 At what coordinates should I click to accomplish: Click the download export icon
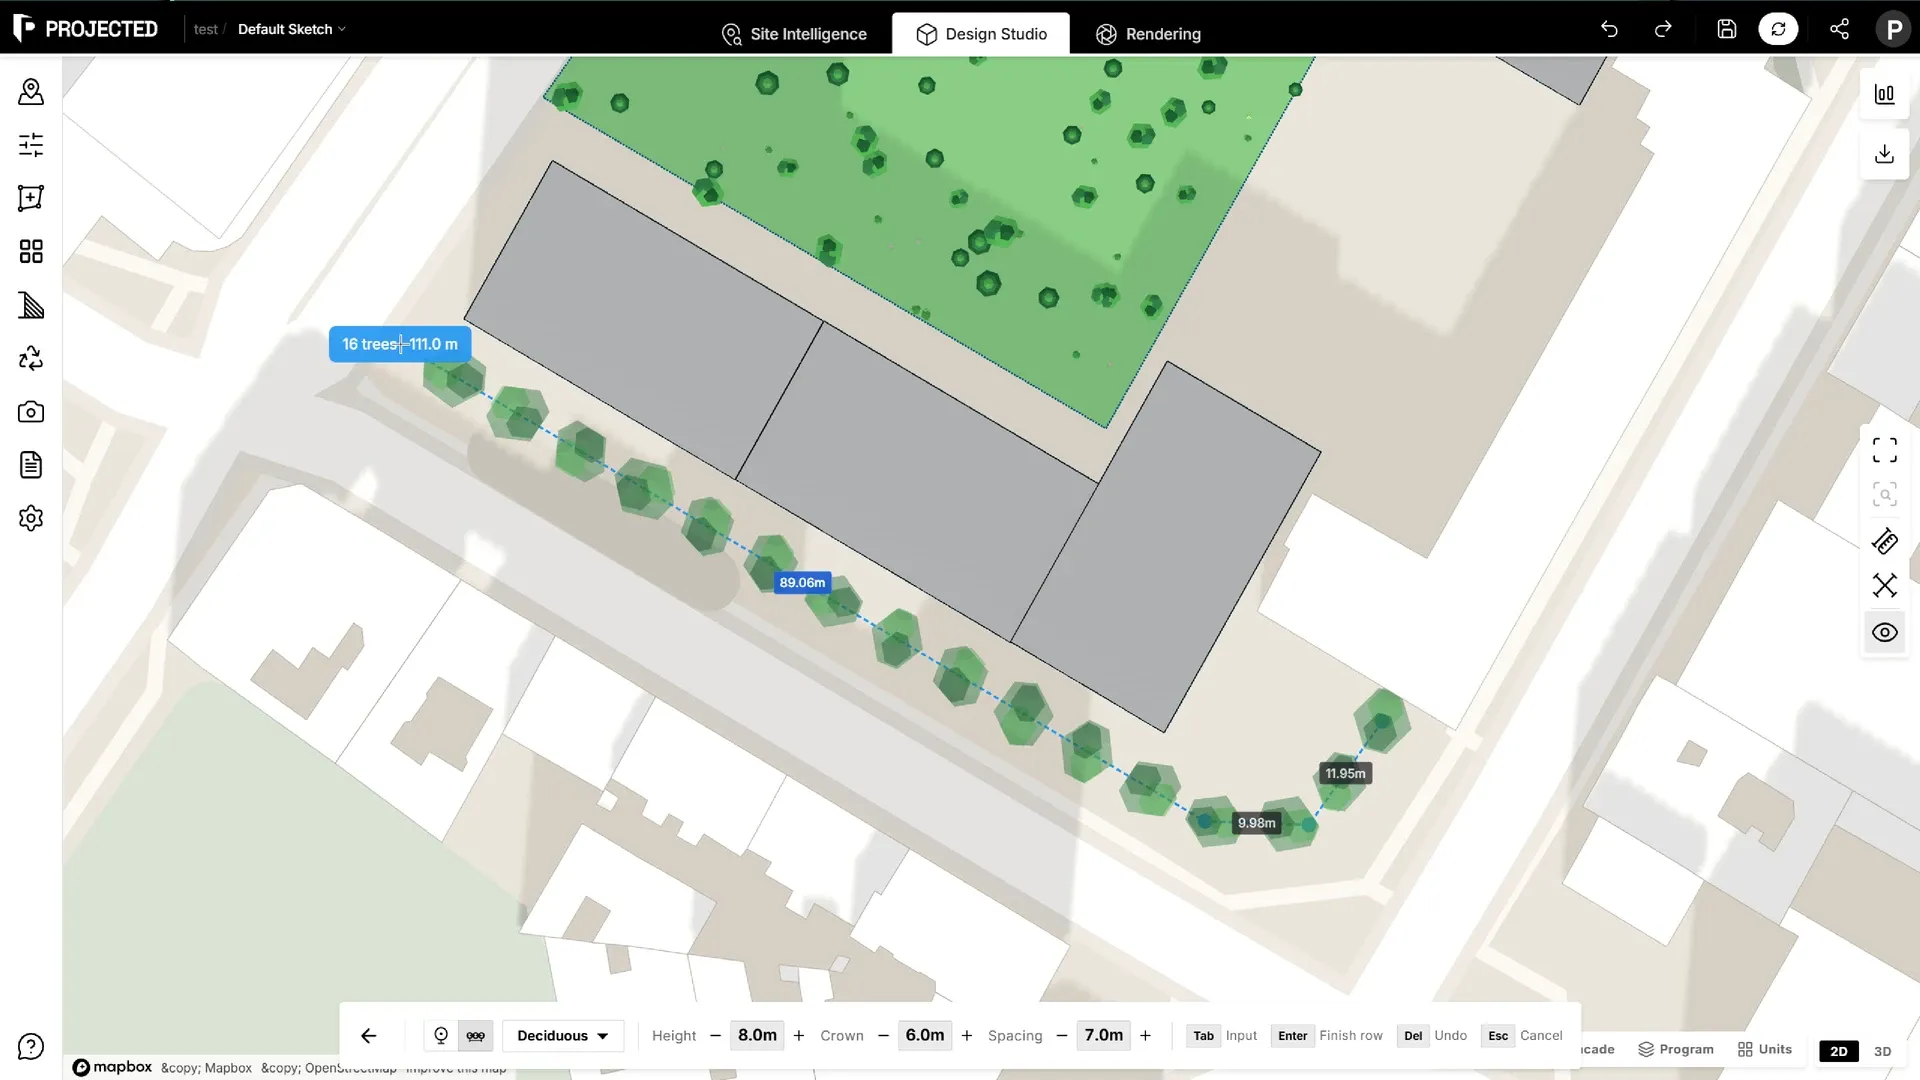pyautogui.click(x=1885, y=154)
